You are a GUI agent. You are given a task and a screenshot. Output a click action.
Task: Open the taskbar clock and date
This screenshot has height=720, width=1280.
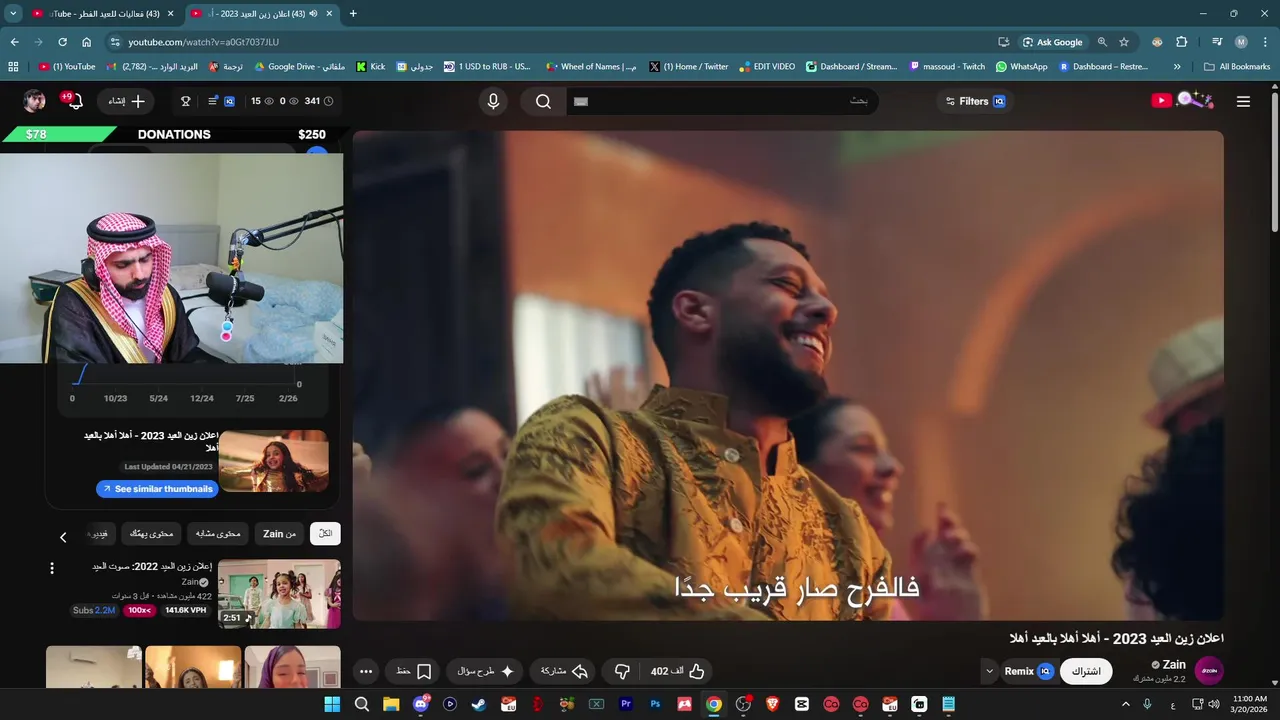pyautogui.click(x=1249, y=704)
